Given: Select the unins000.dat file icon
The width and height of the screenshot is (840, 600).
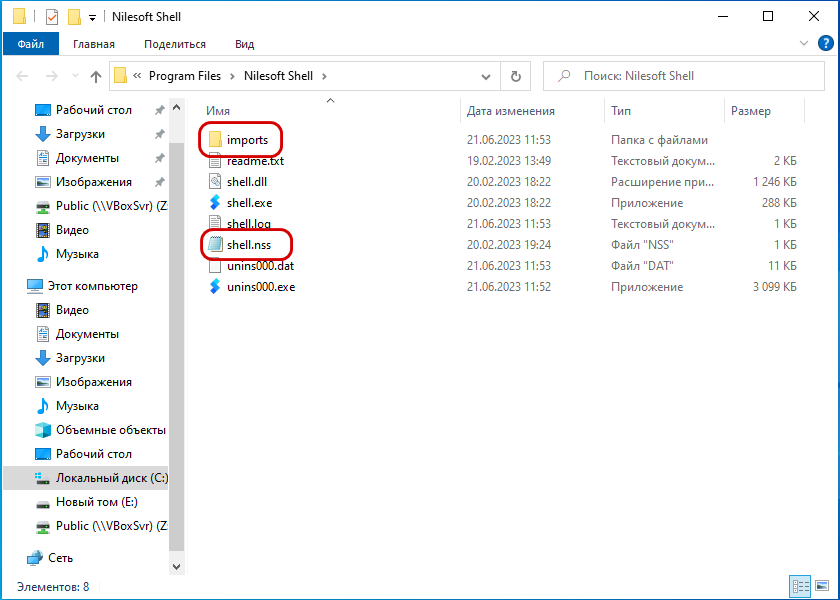Looking at the screenshot, I should pyautogui.click(x=215, y=266).
